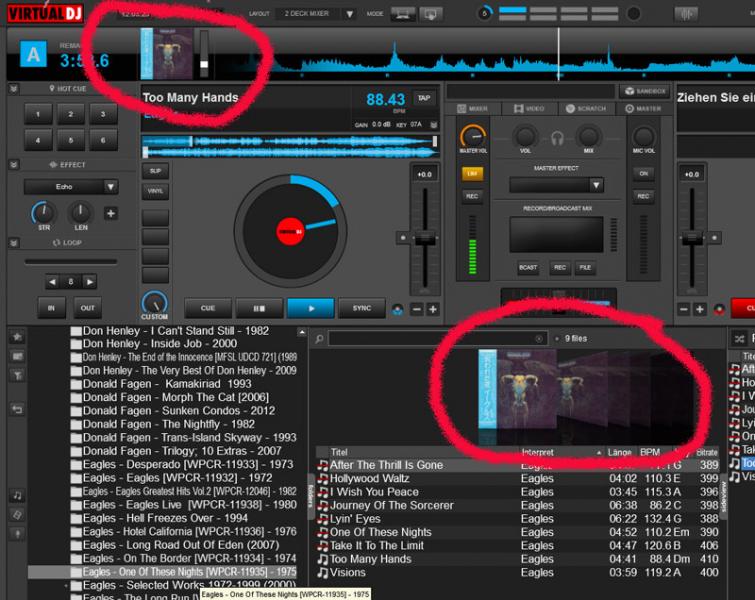755x600 pixels.
Task: Switch to the SCRATCH tab
Action: pos(586,109)
